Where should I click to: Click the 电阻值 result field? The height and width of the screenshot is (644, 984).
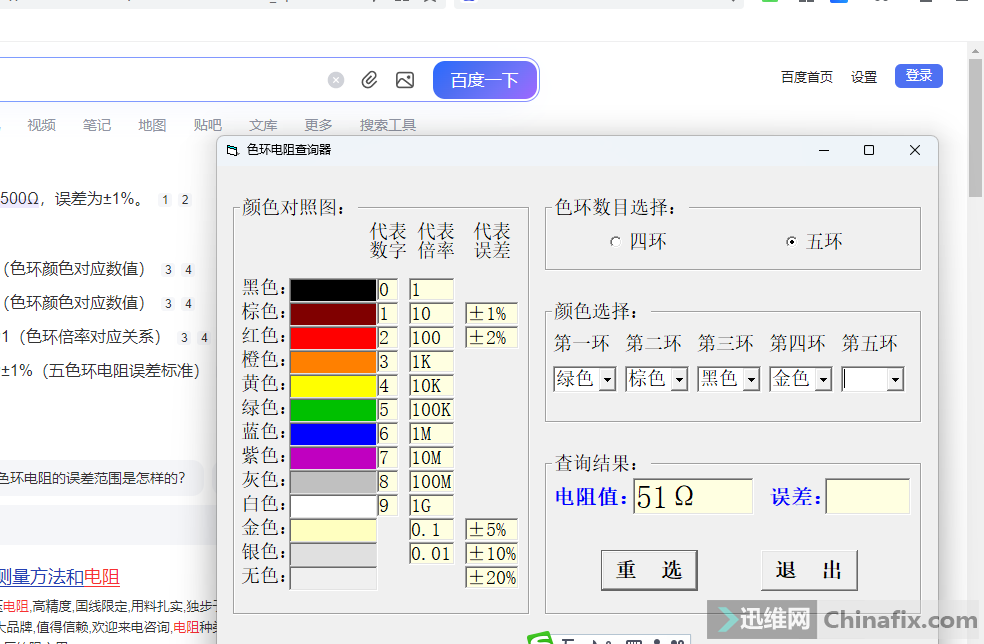click(x=693, y=497)
